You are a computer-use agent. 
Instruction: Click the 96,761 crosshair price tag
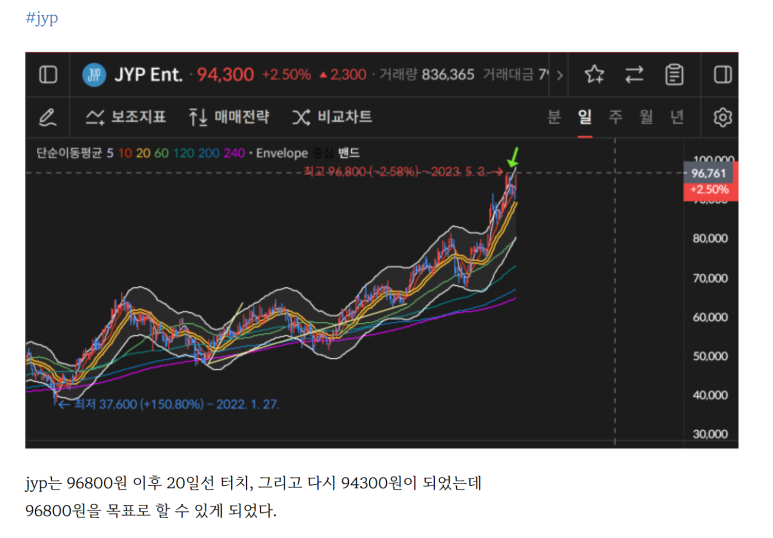click(708, 174)
